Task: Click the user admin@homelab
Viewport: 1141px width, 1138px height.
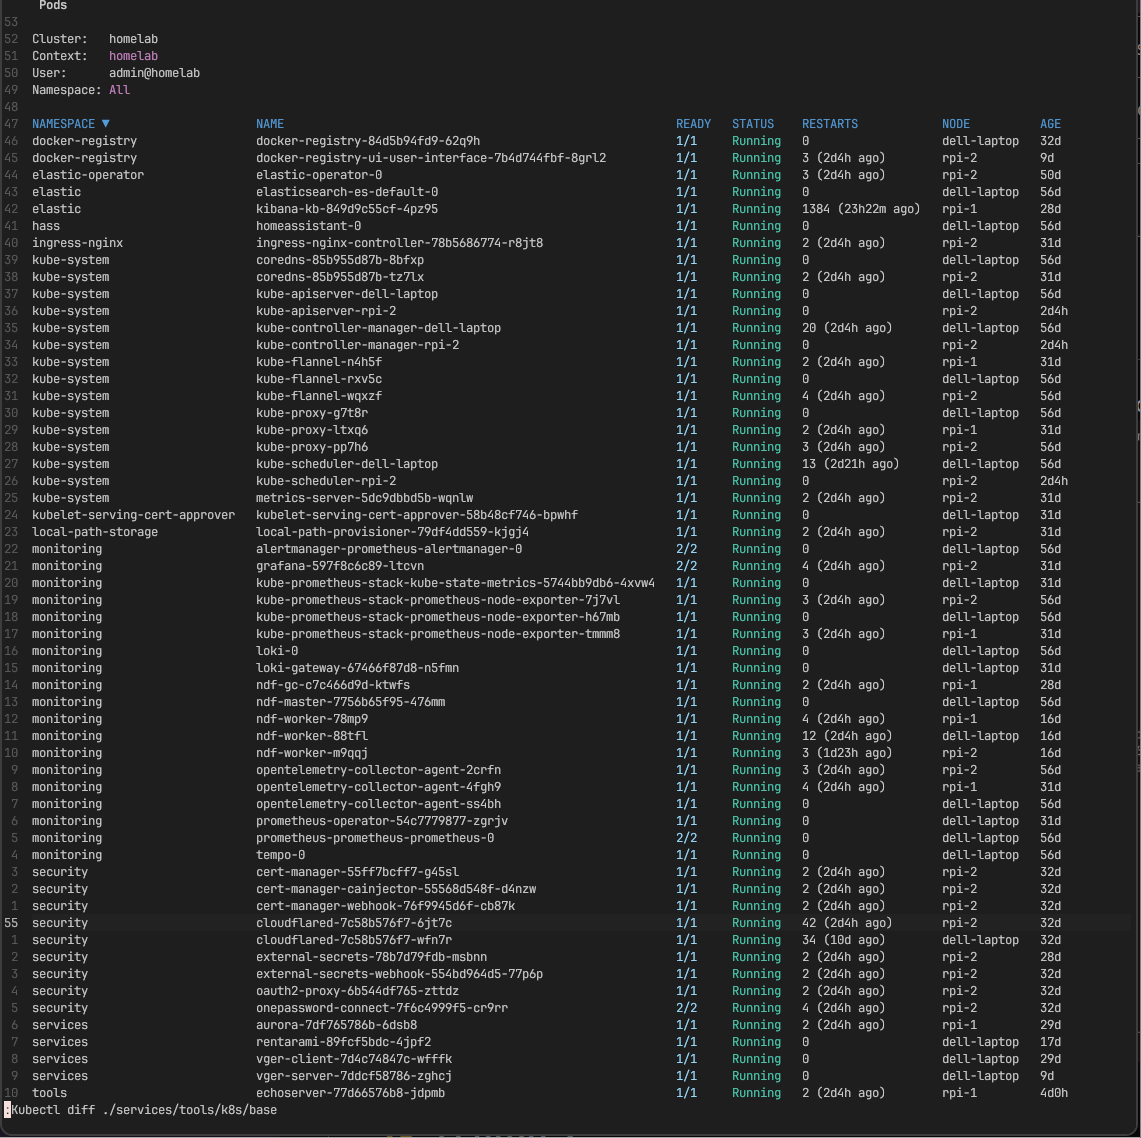Action: pyautogui.click(x=154, y=73)
